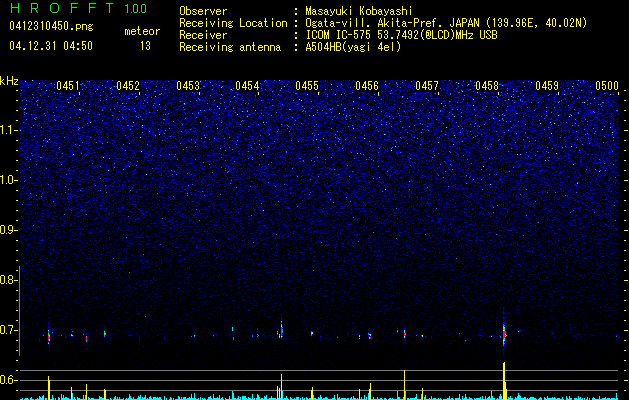
Task: Click the 0455 time axis marker
Action: coord(307,86)
